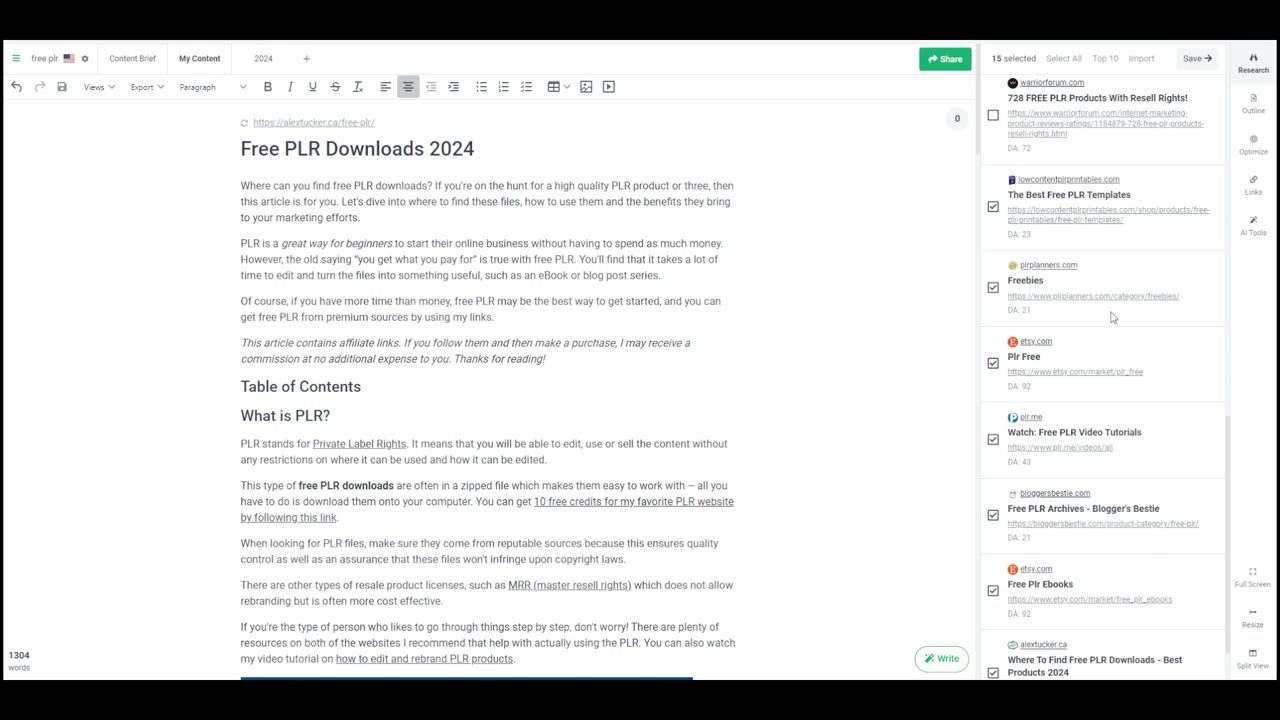Switch to the Content Brief tab
Screen dimensions: 1280x720
pos(132,59)
